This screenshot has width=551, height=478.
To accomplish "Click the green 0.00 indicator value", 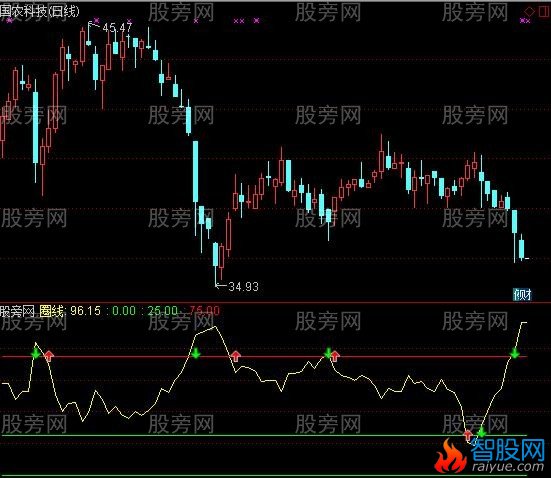I will coord(124,311).
